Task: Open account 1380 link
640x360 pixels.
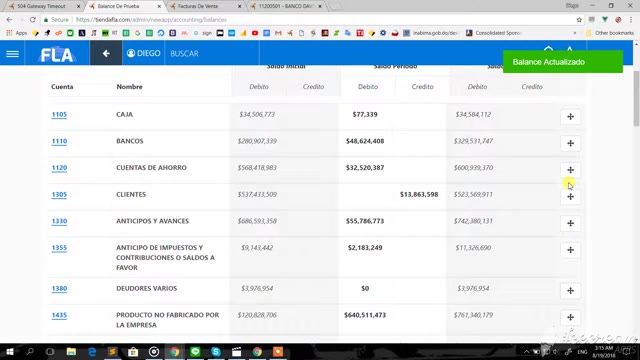Action: pos(59,289)
